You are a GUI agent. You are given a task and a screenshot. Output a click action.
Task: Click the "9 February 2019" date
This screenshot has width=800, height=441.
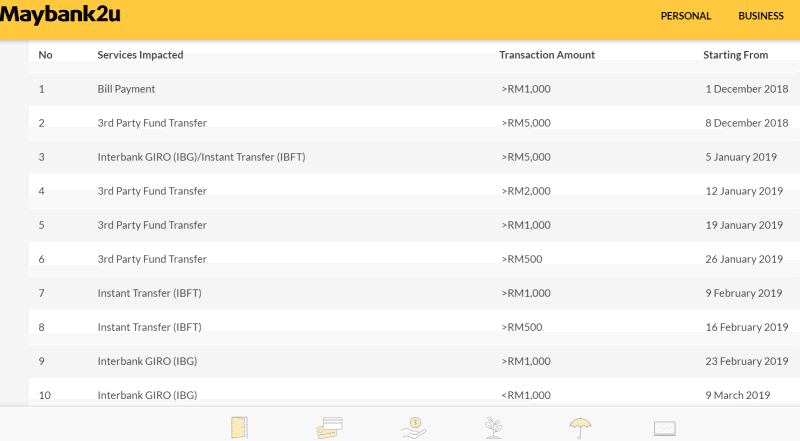744,293
